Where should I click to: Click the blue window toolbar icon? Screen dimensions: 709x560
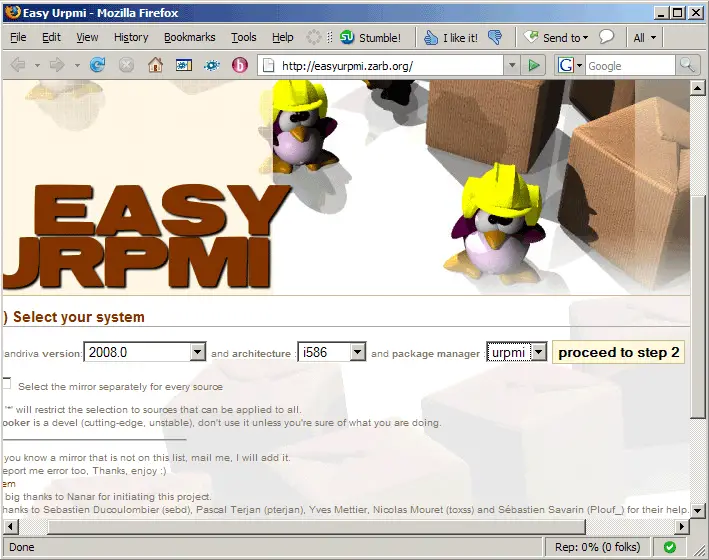(184, 66)
